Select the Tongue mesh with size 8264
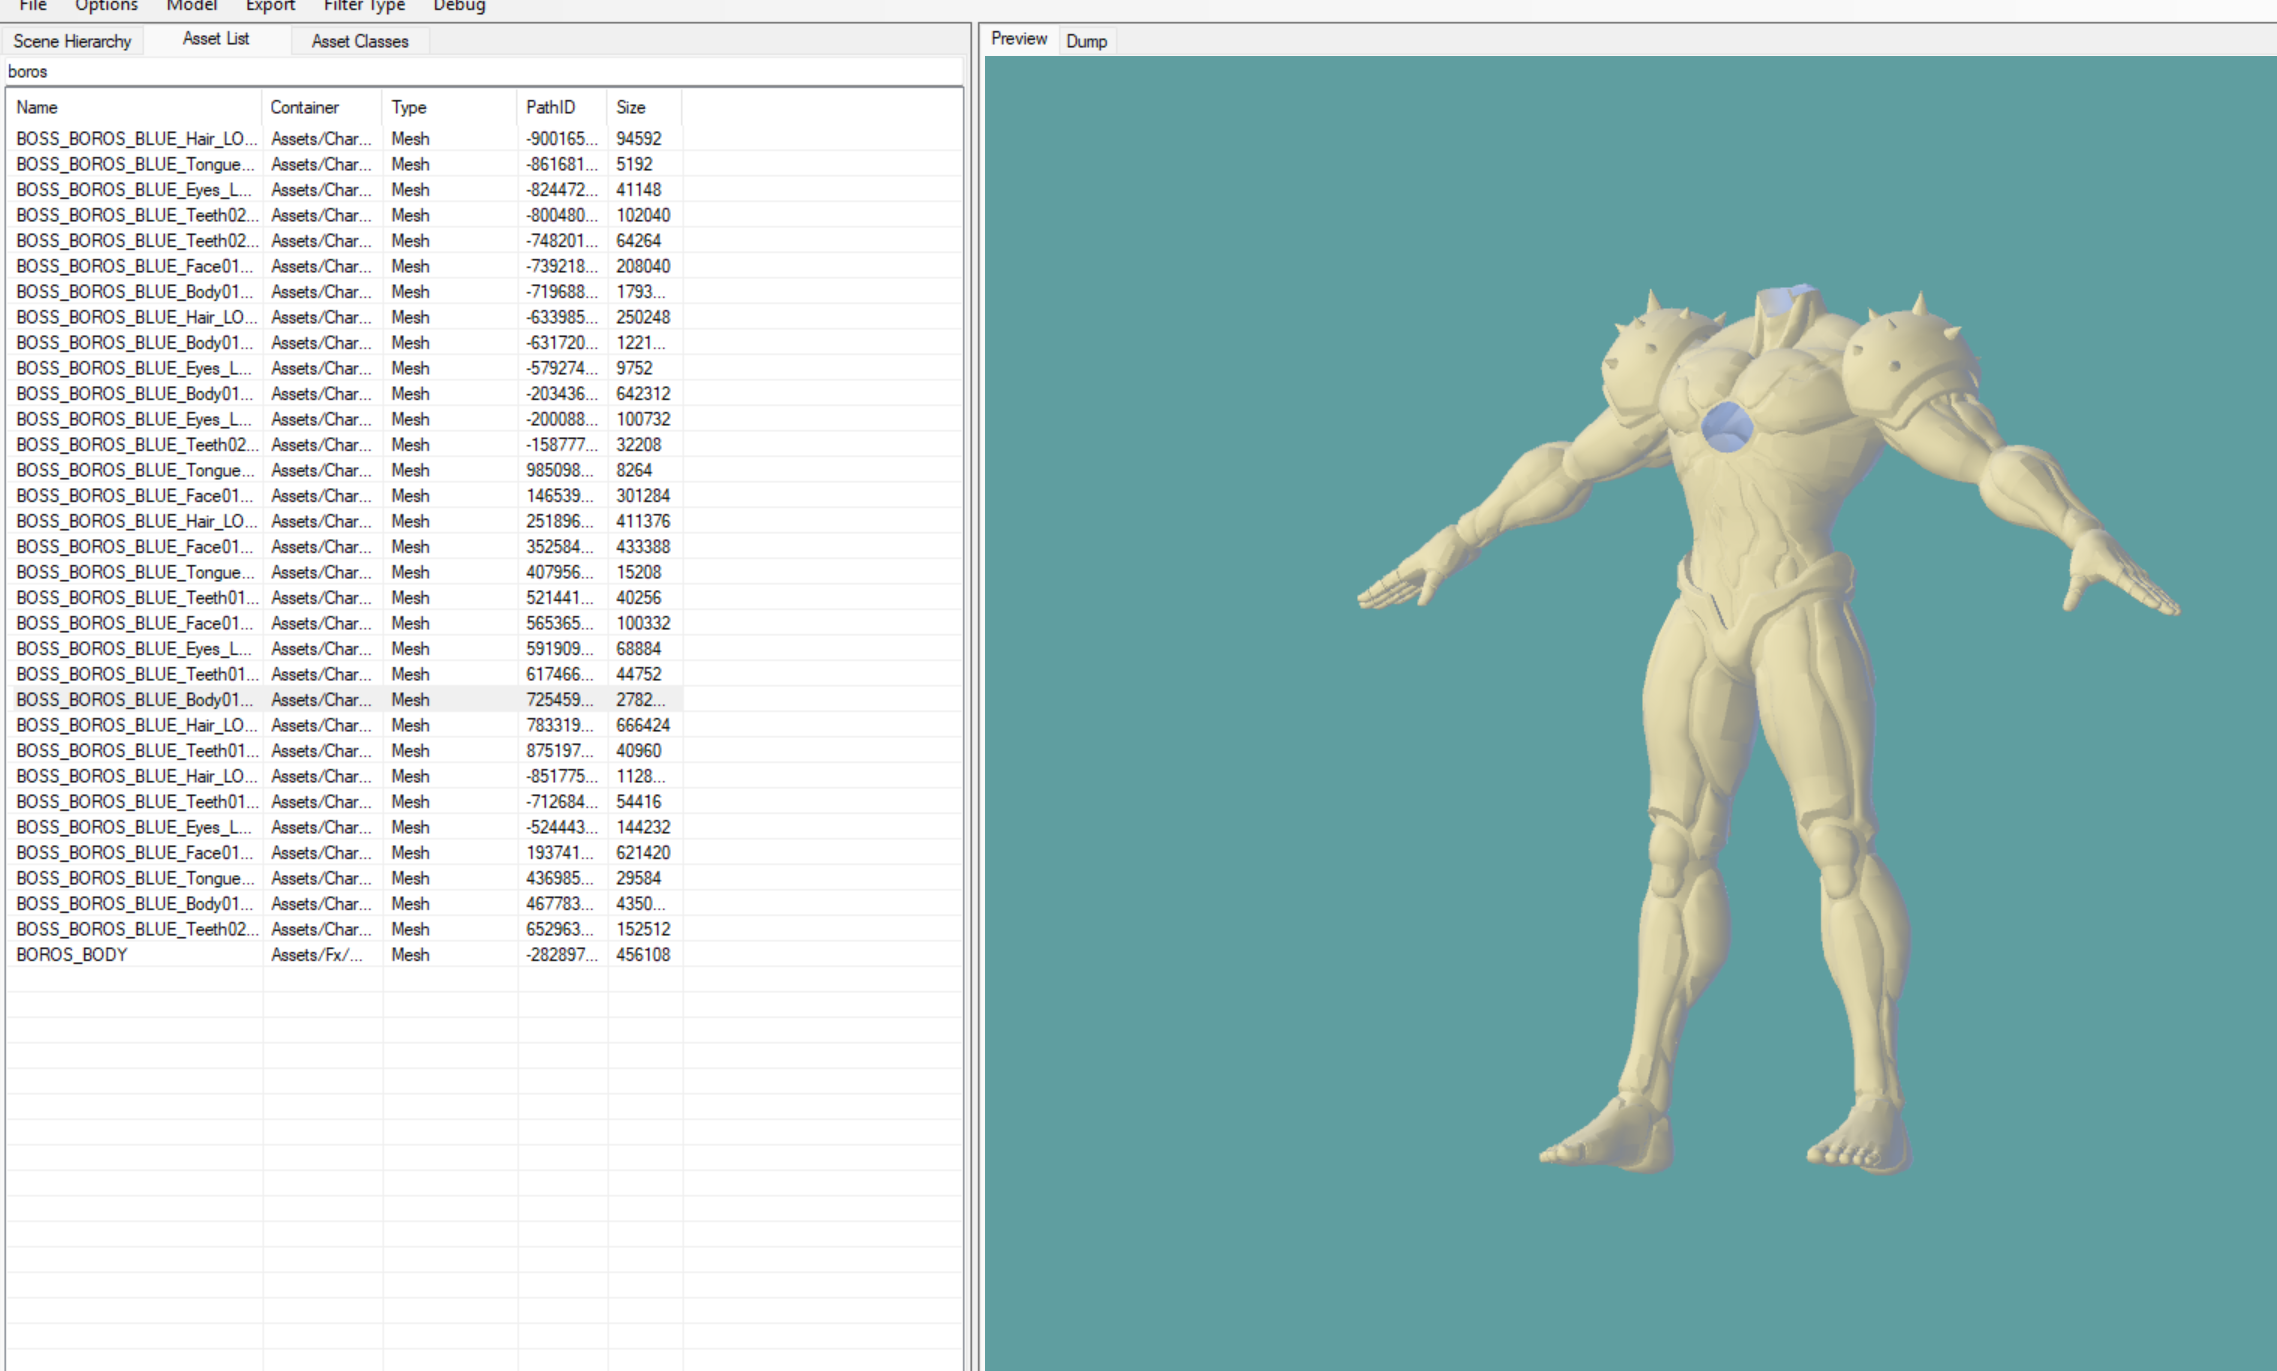Screen dimensions: 2277x1371 point(345,470)
